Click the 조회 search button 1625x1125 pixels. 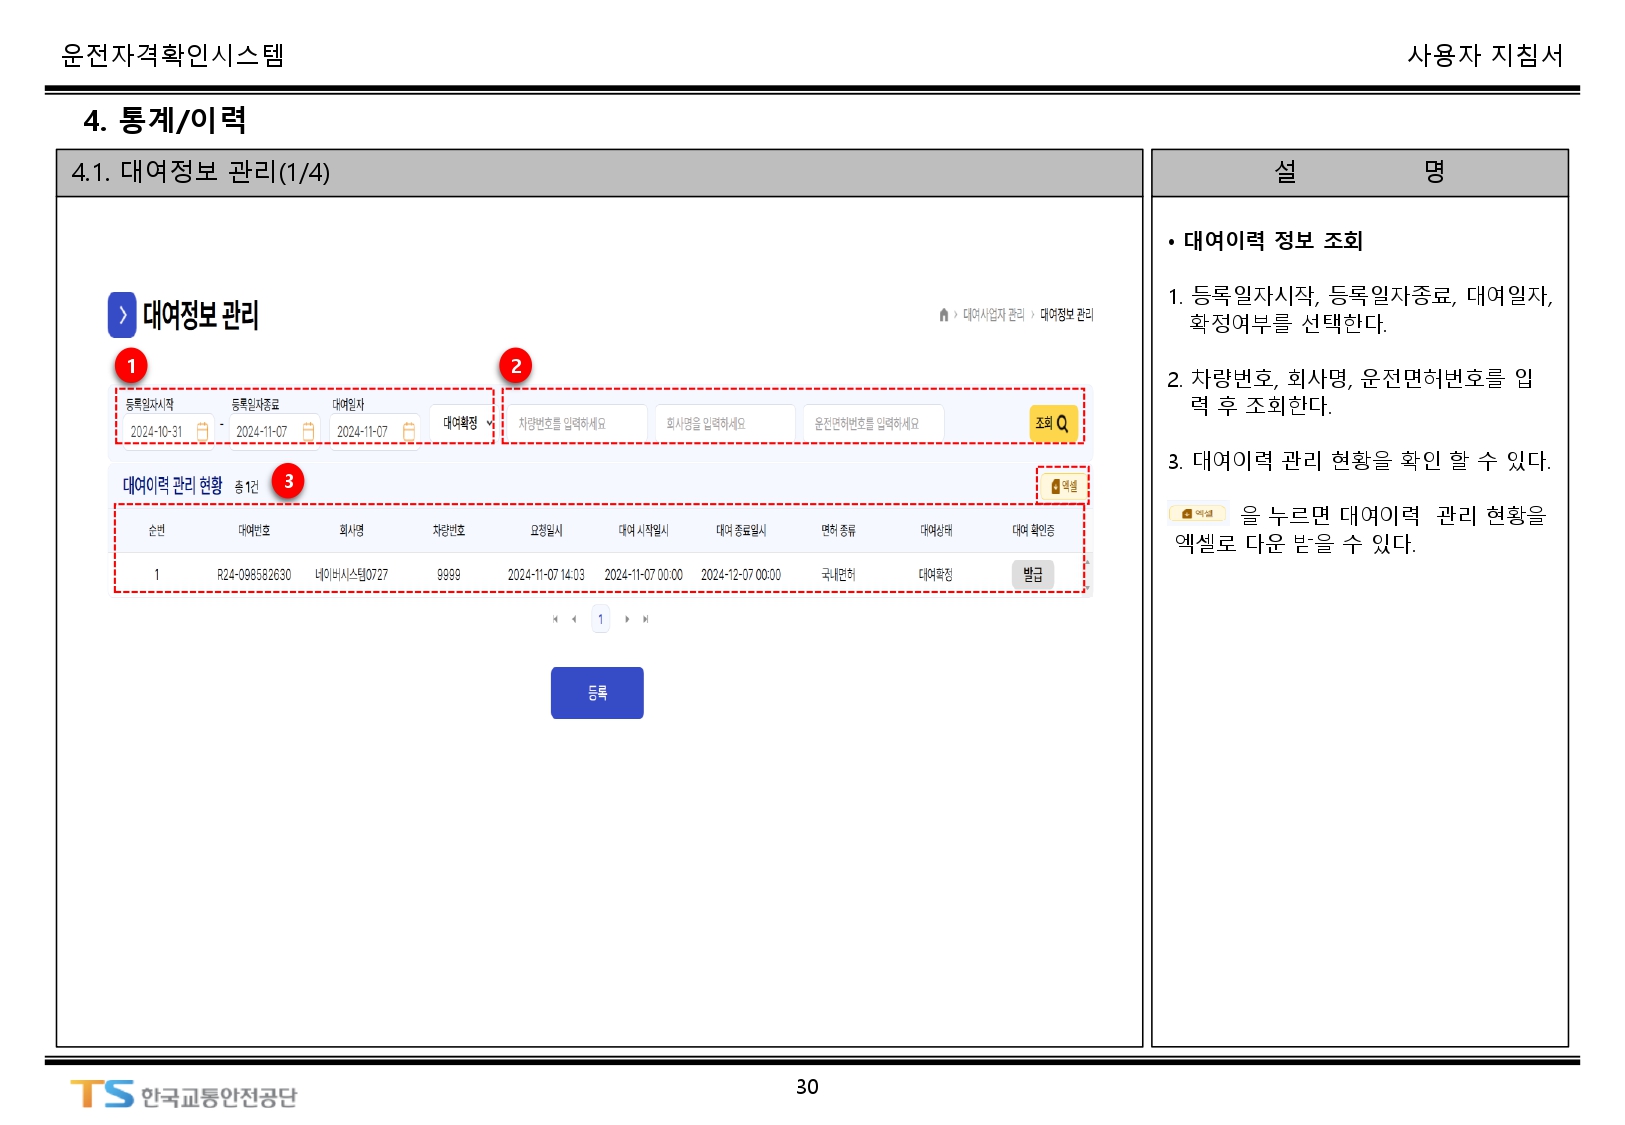(x=1052, y=423)
